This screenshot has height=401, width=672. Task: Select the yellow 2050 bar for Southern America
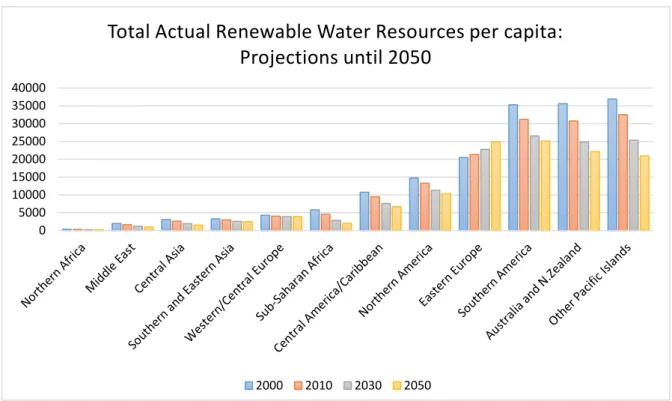[x=545, y=186]
